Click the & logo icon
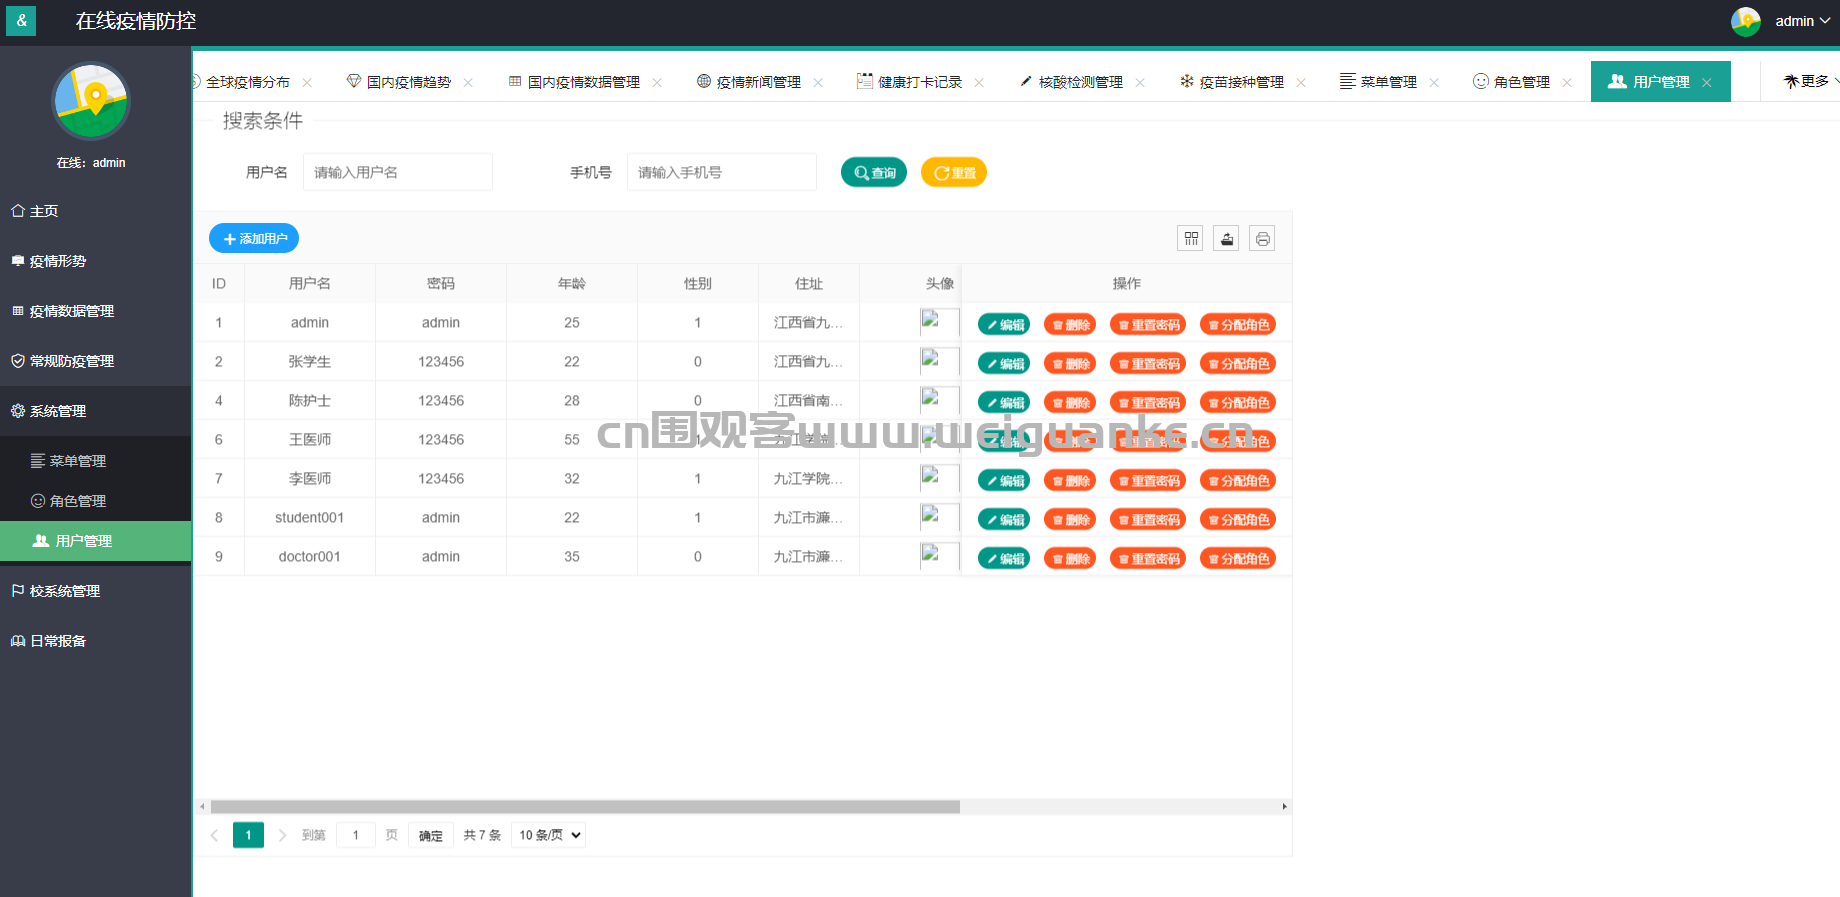This screenshot has height=897, width=1840. point(21,21)
